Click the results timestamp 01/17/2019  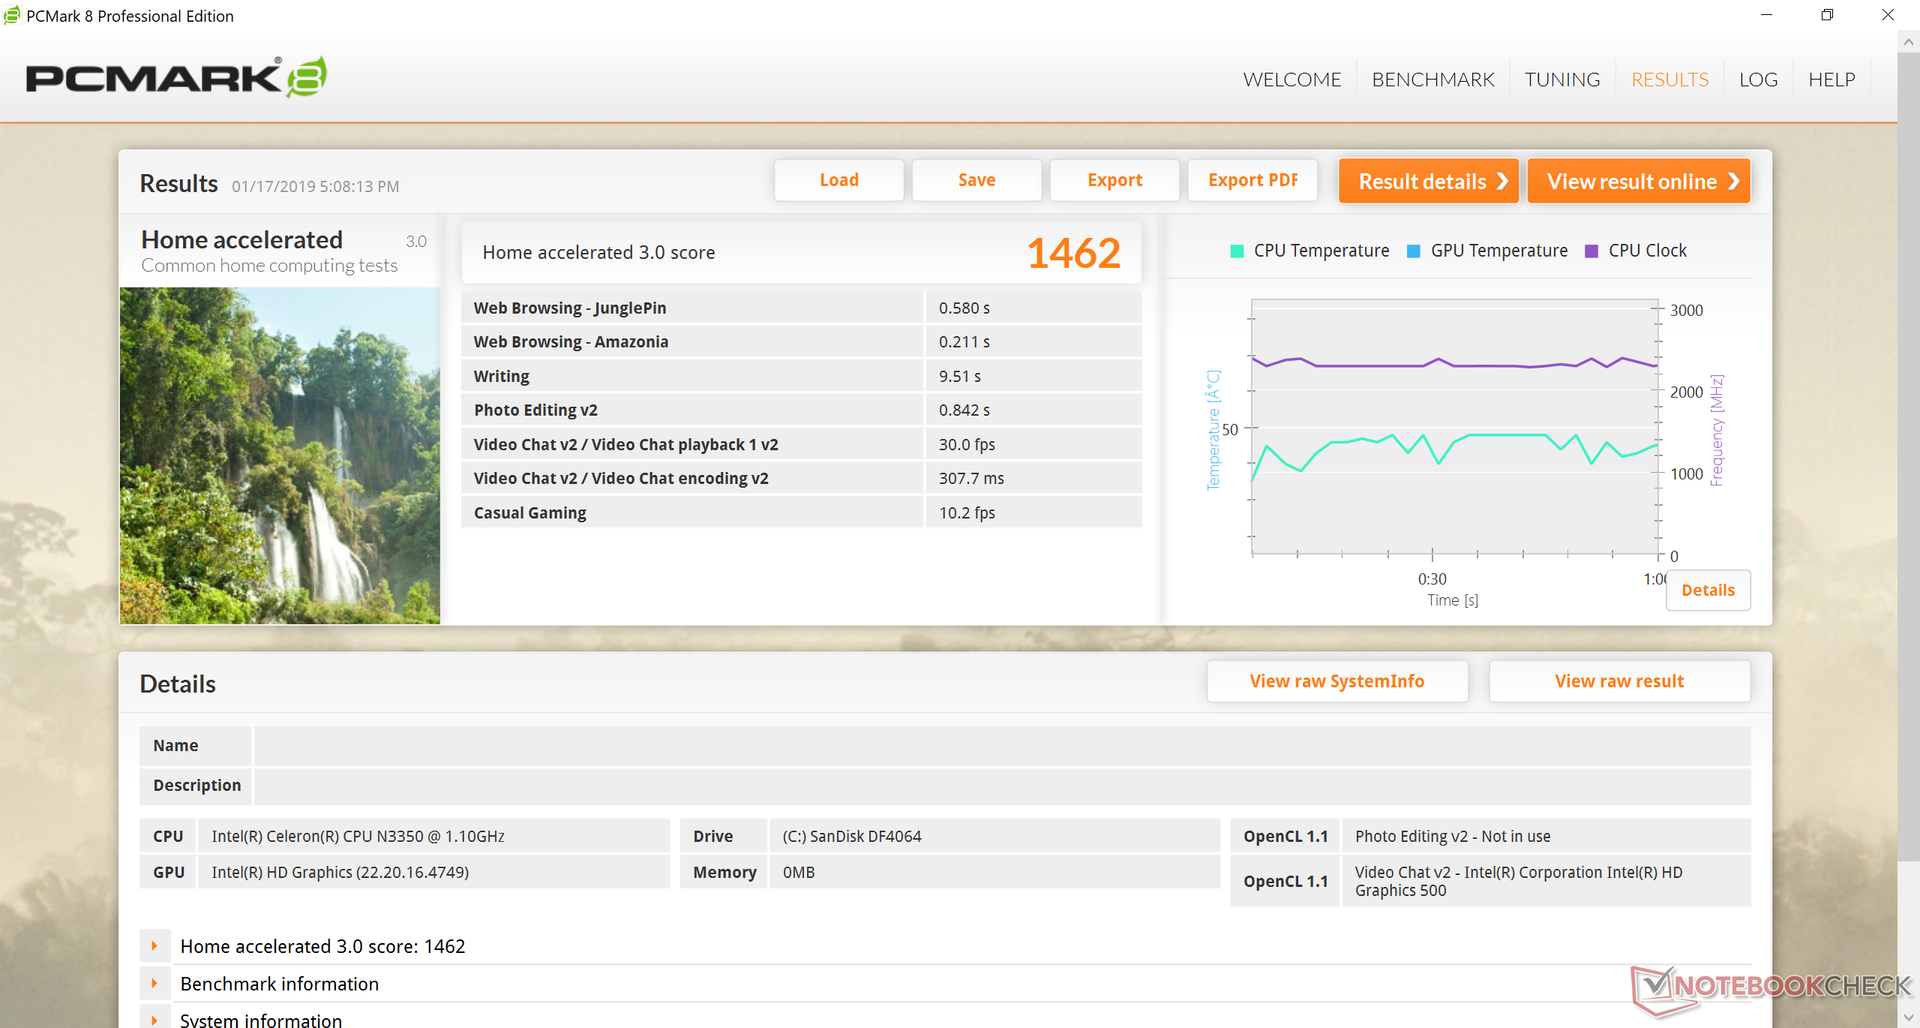point(315,186)
